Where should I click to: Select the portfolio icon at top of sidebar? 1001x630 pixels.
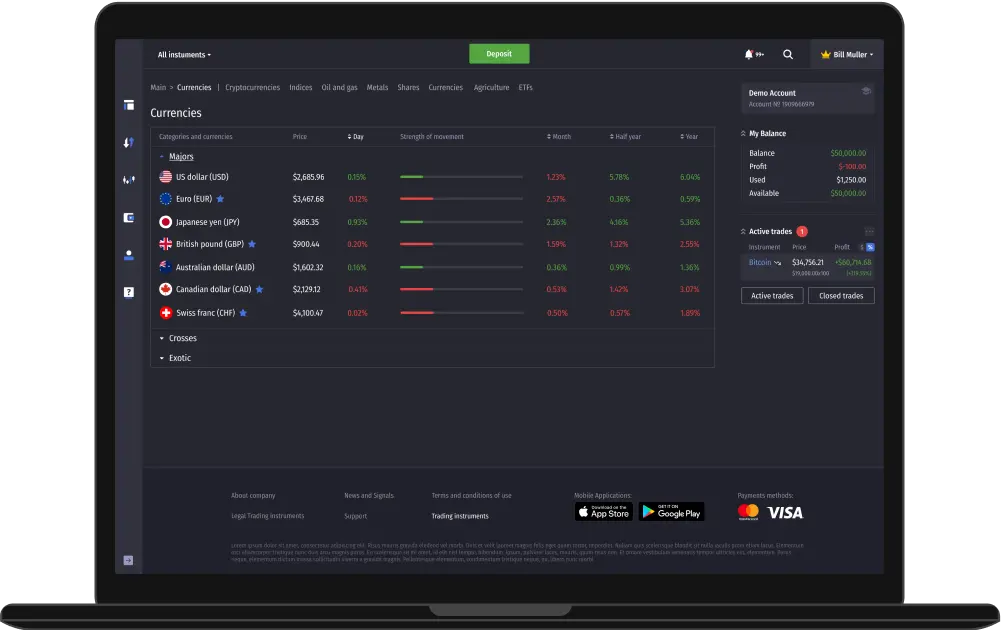[x=128, y=105]
